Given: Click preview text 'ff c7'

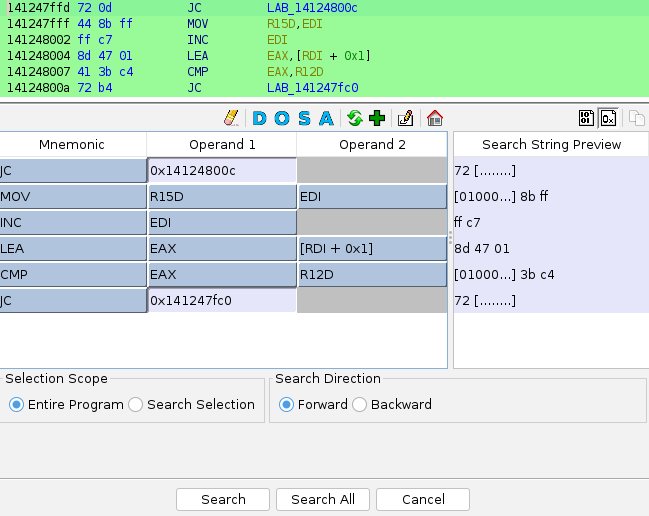Looking at the screenshot, I should (x=467, y=223).
